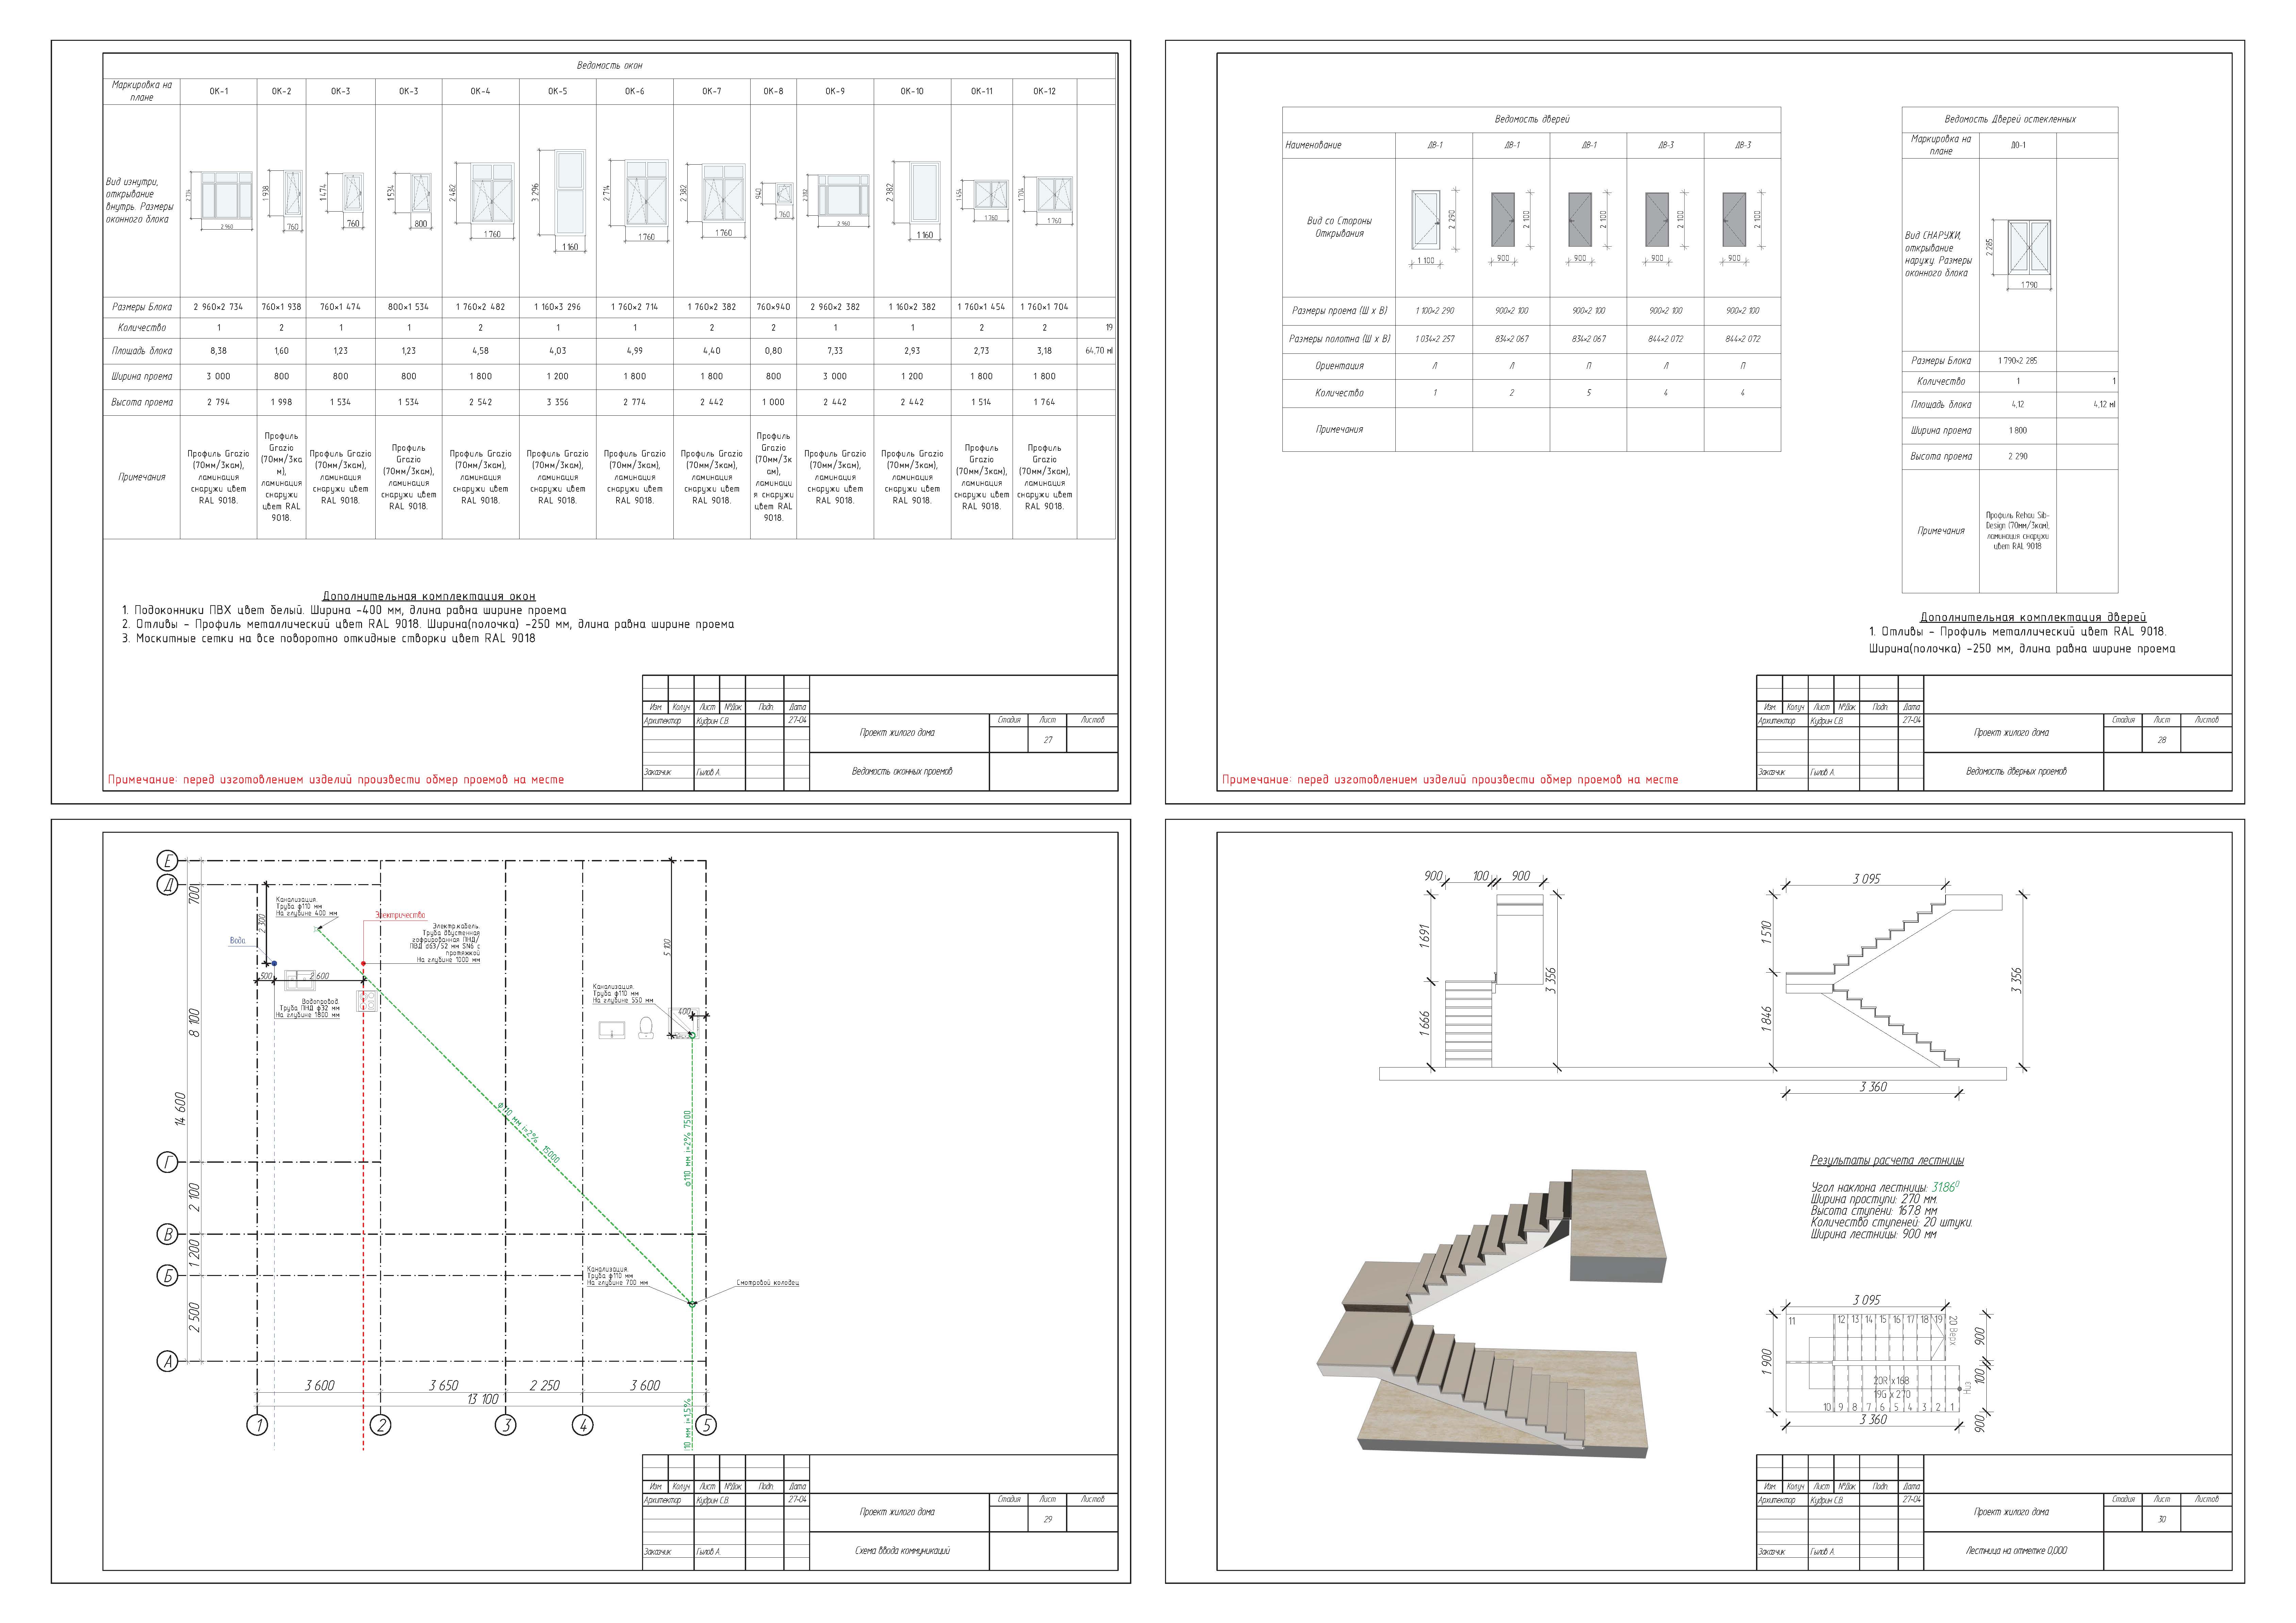Screen dimensions: 2296x1623
Task: Select the toilet symbol on communications plan
Action: point(646,1028)
